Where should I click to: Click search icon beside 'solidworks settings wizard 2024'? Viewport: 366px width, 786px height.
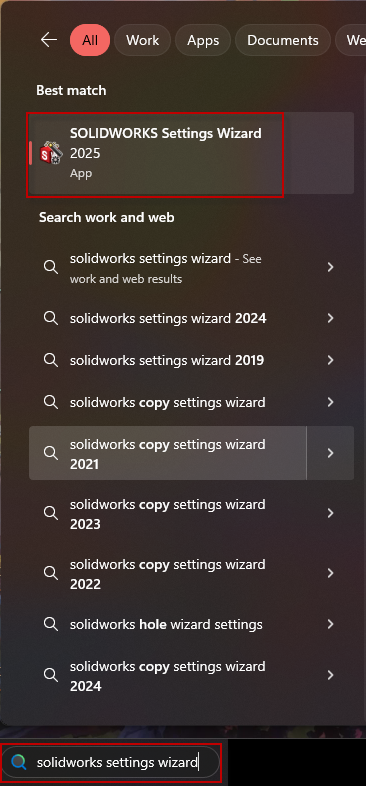point(51,318)
